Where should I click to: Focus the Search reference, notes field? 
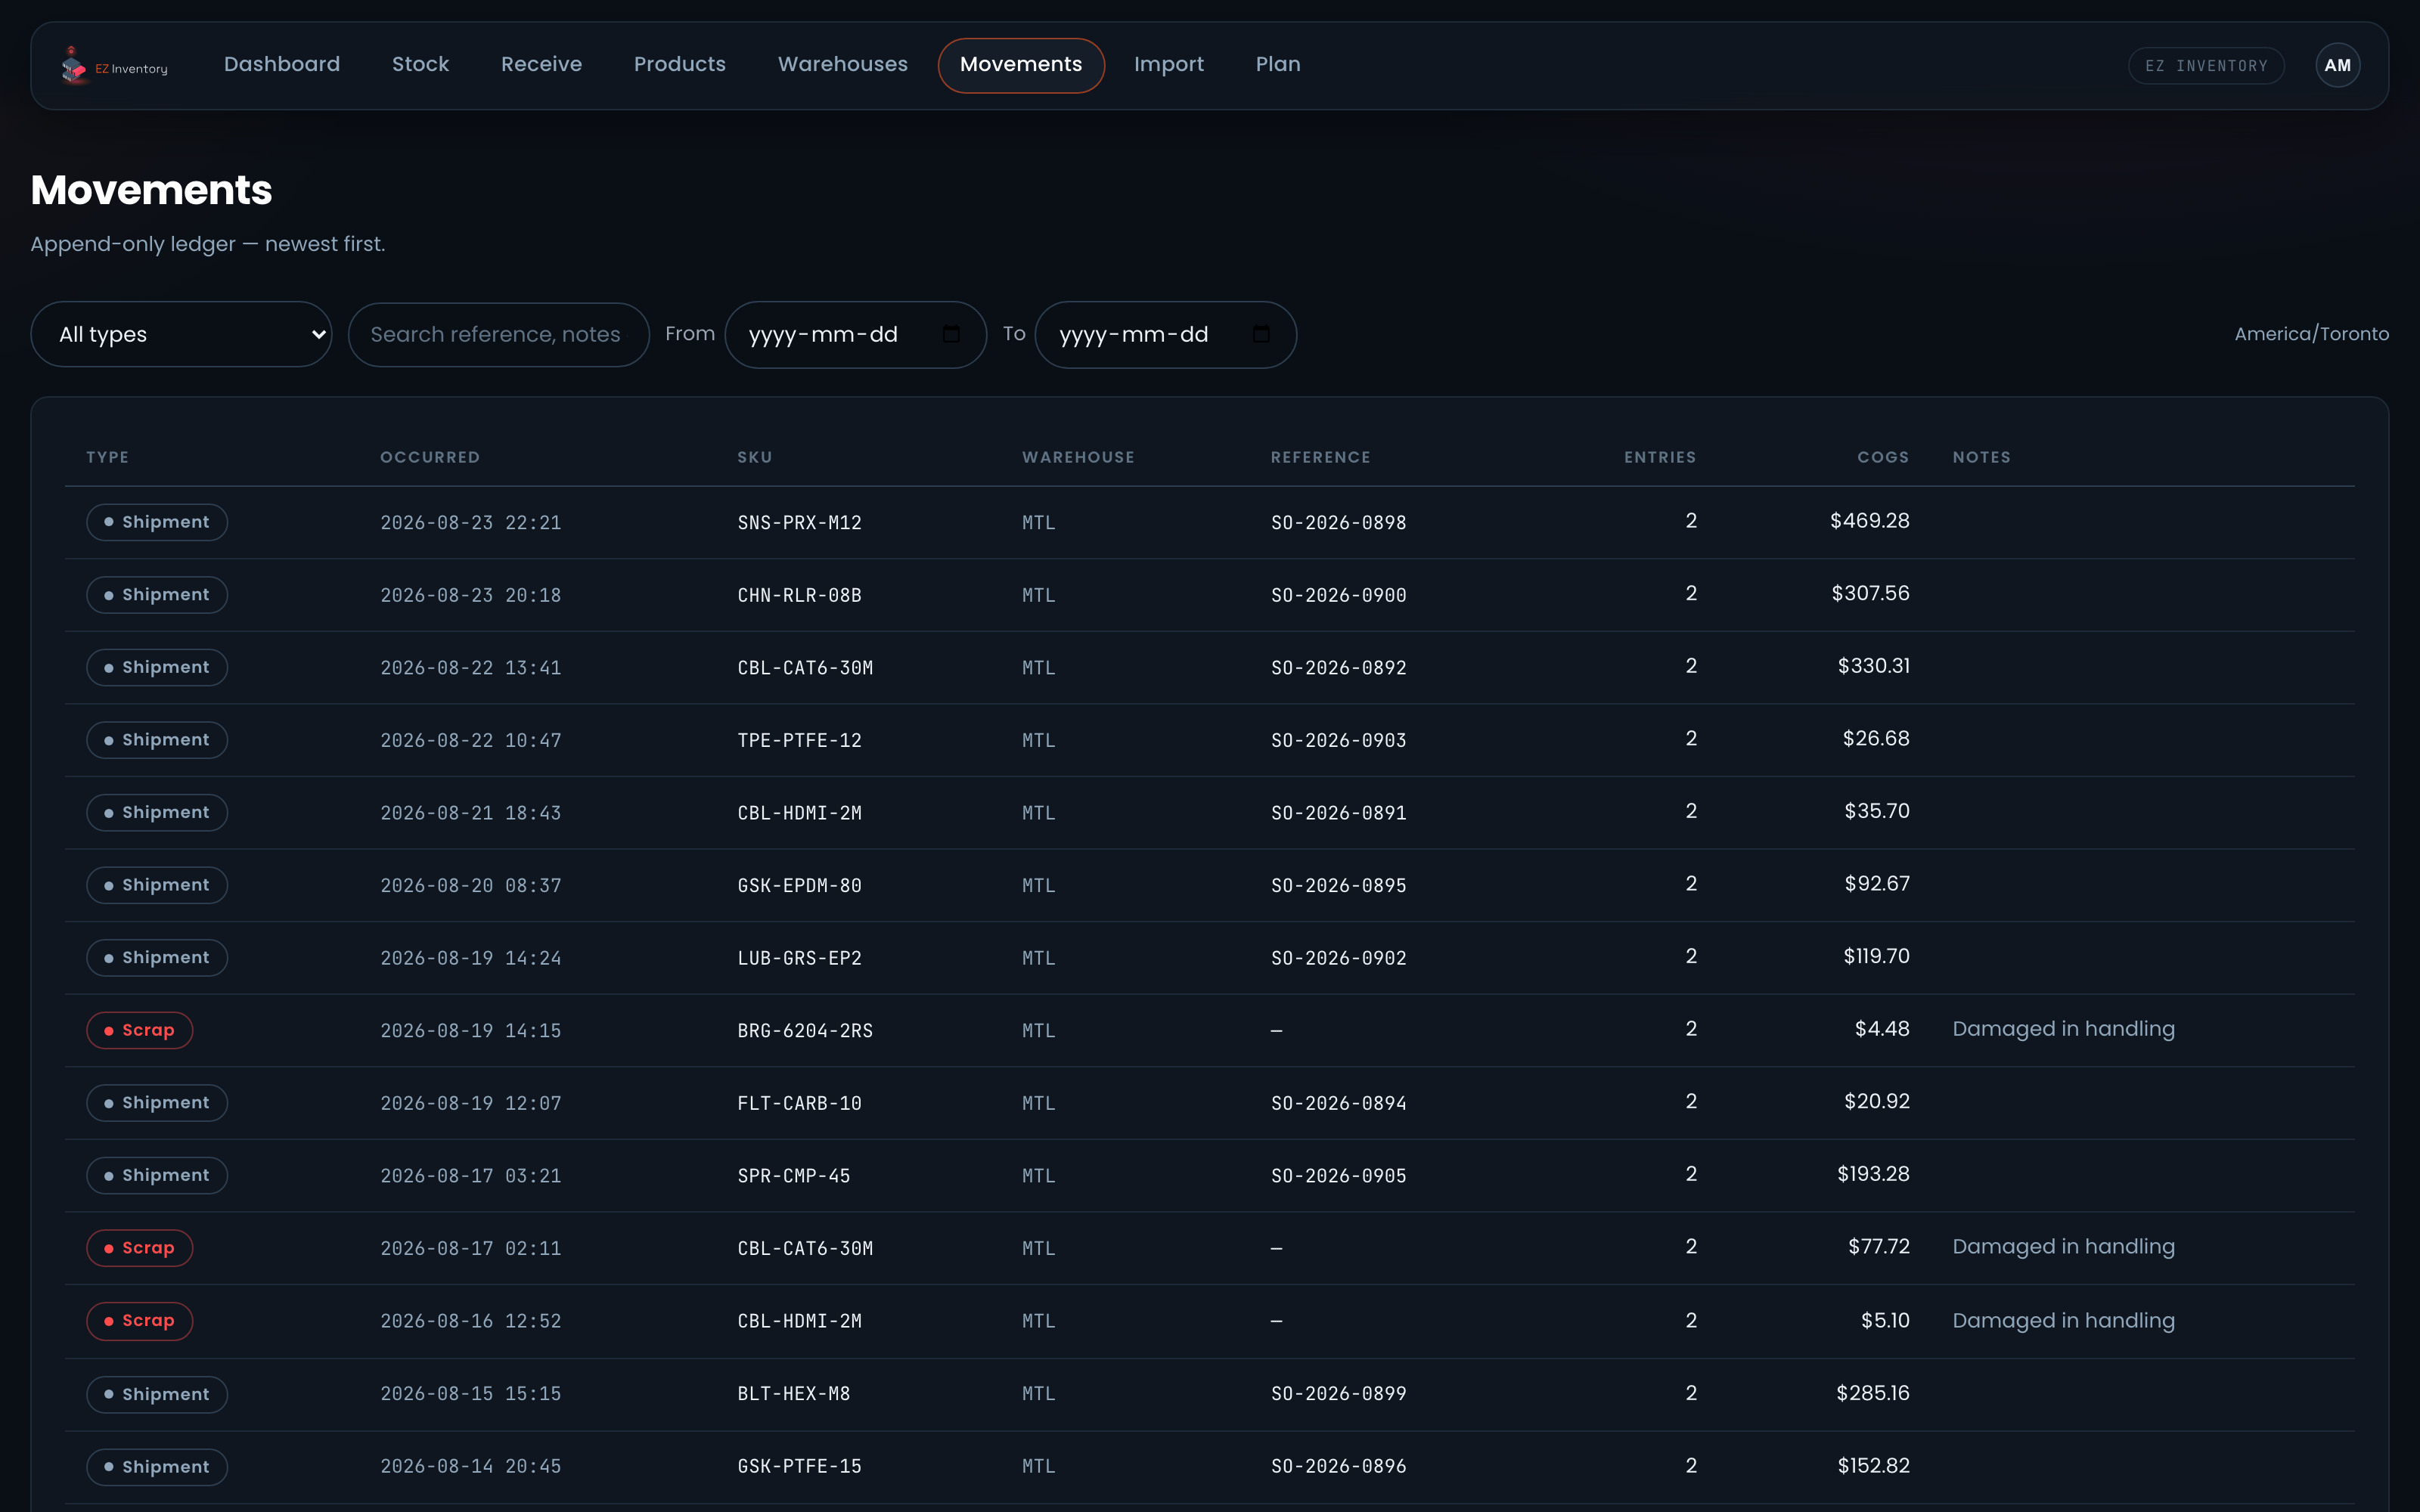498,334
